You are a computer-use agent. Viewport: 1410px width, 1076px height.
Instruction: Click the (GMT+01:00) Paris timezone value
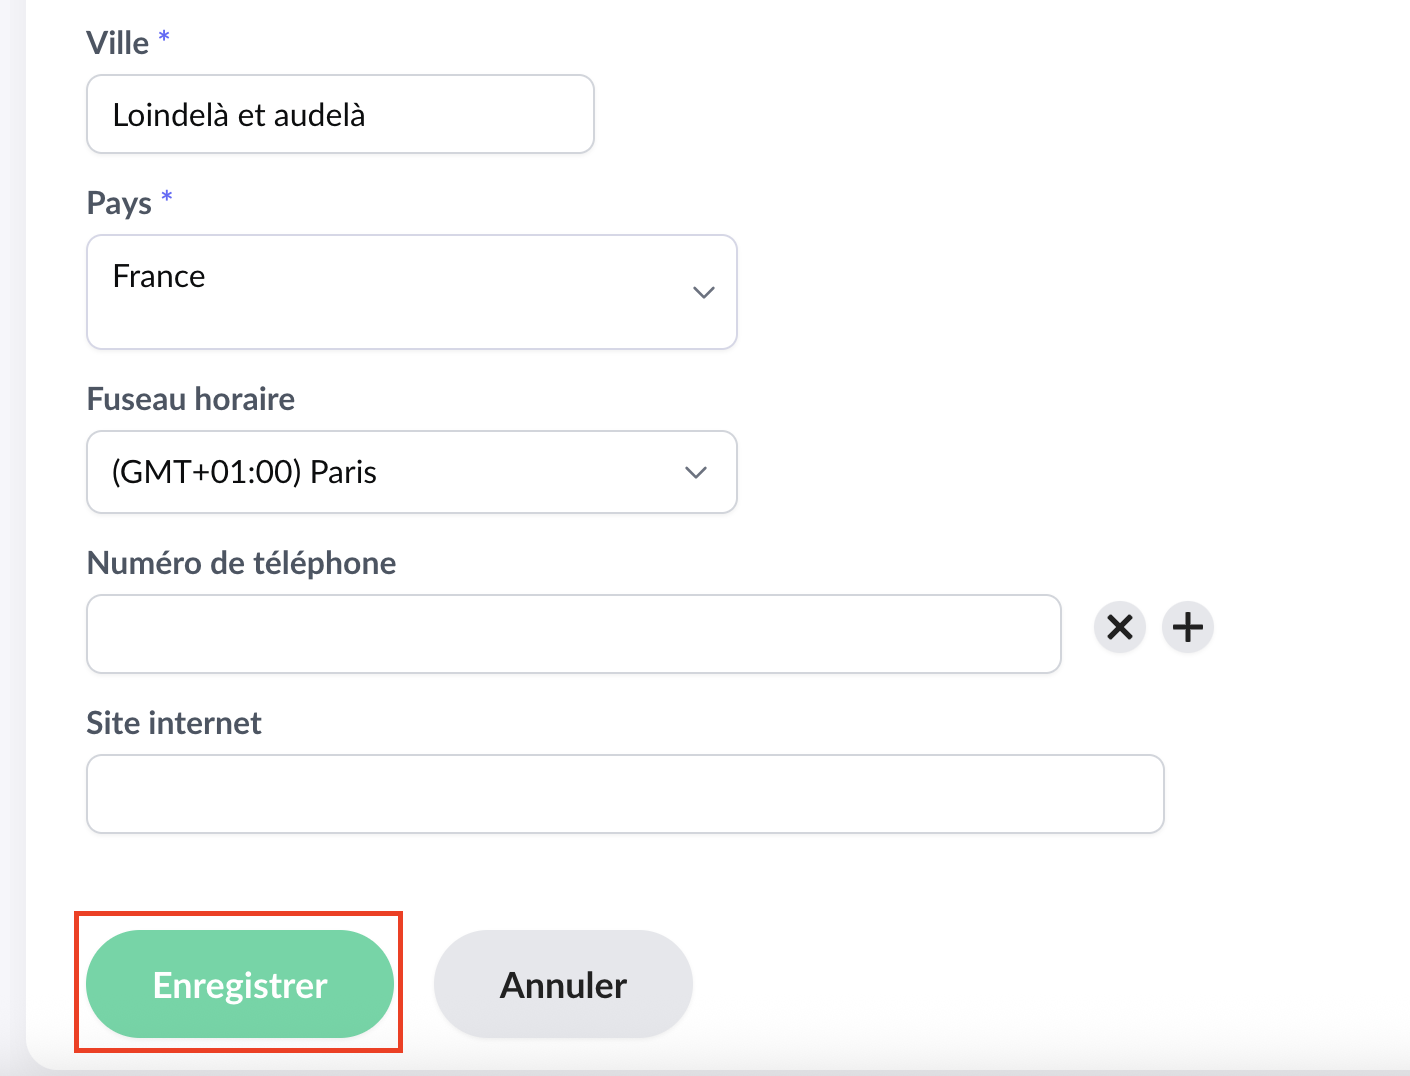tap(244, 472)
